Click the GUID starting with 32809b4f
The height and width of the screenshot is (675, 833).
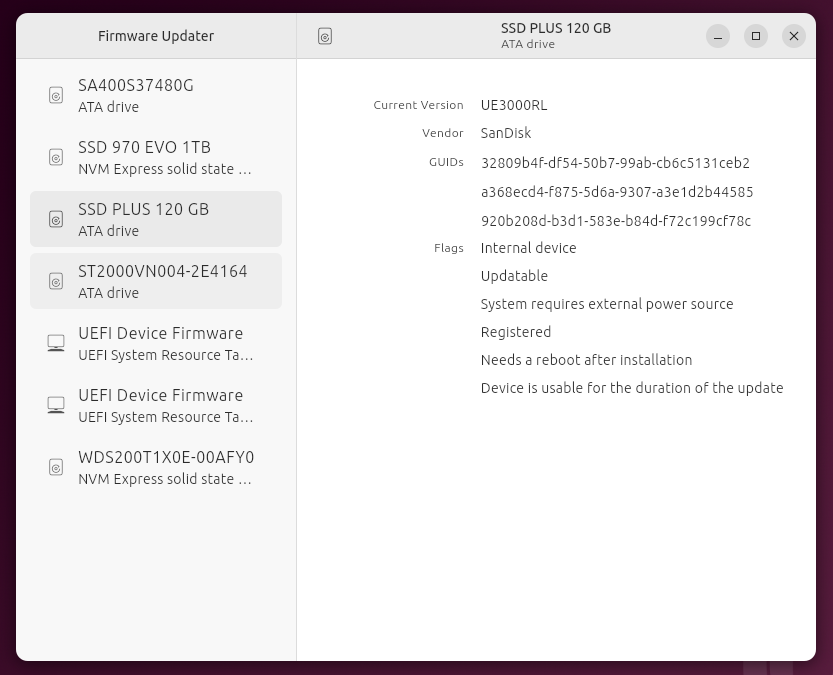(x=615, y=163)
